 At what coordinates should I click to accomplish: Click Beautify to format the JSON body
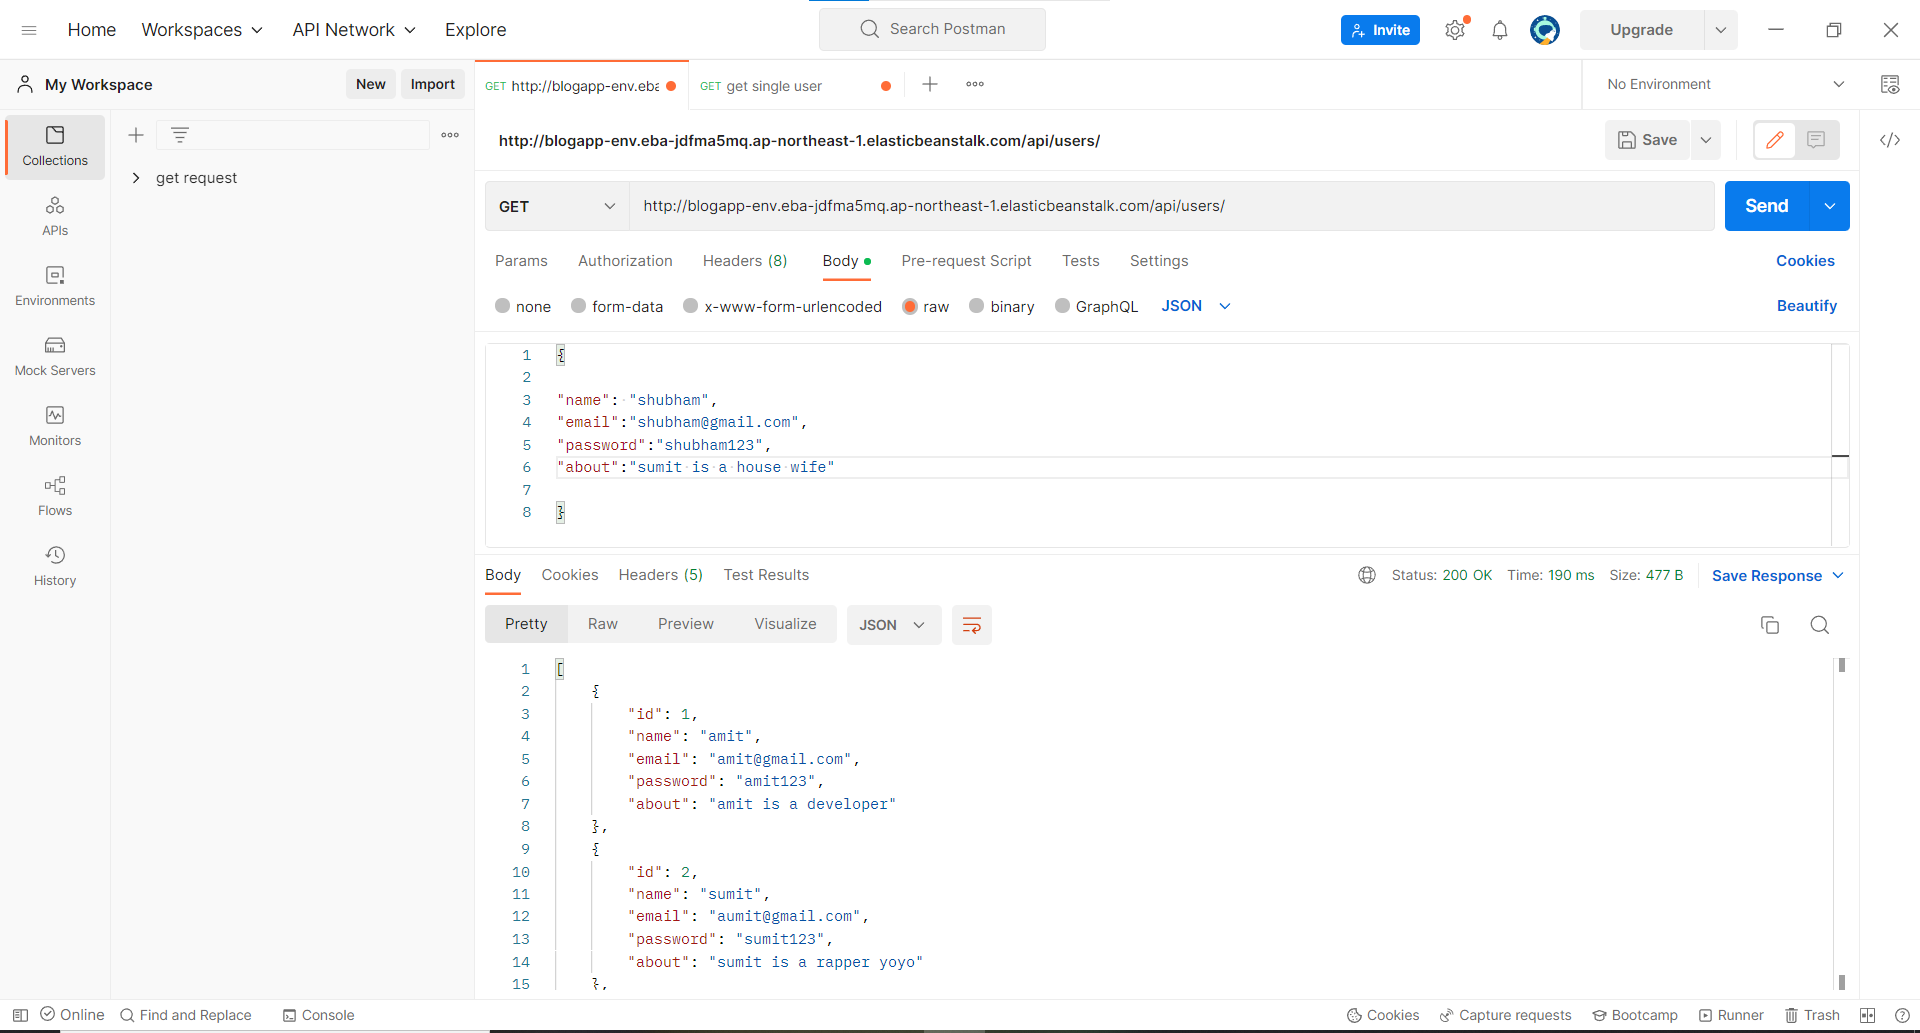[1807, 306]
